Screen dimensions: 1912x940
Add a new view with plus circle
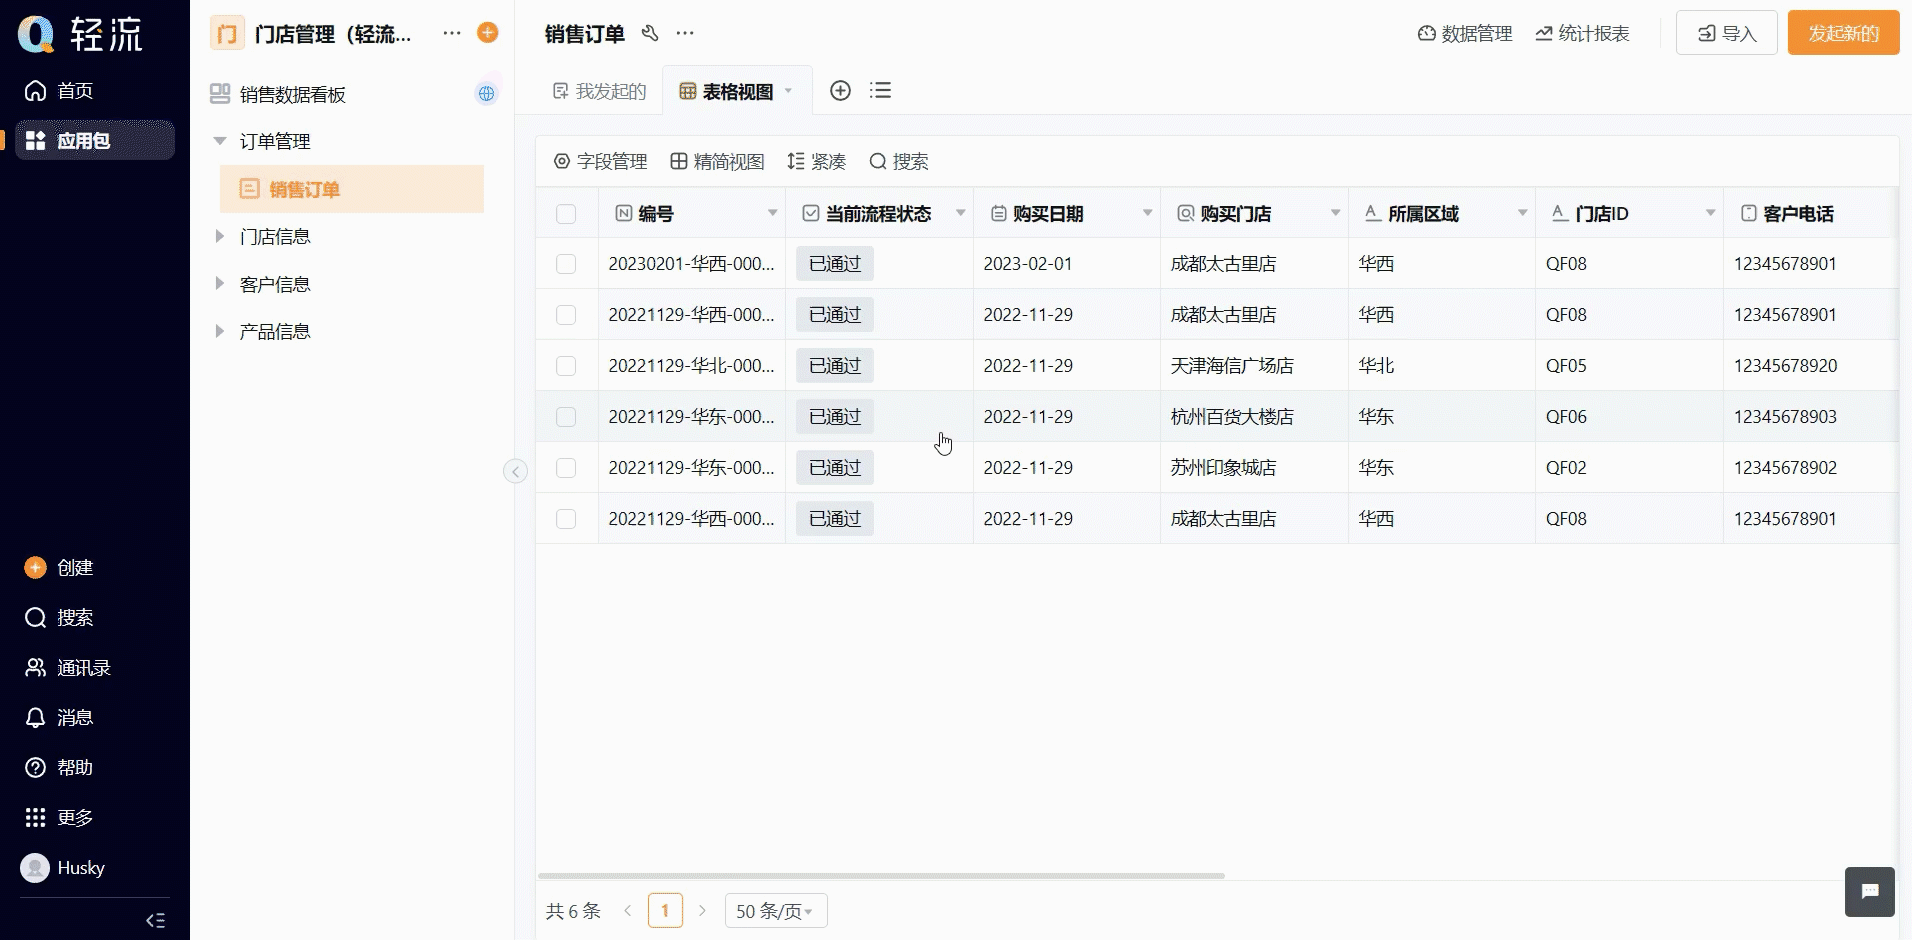click(841, 91)
